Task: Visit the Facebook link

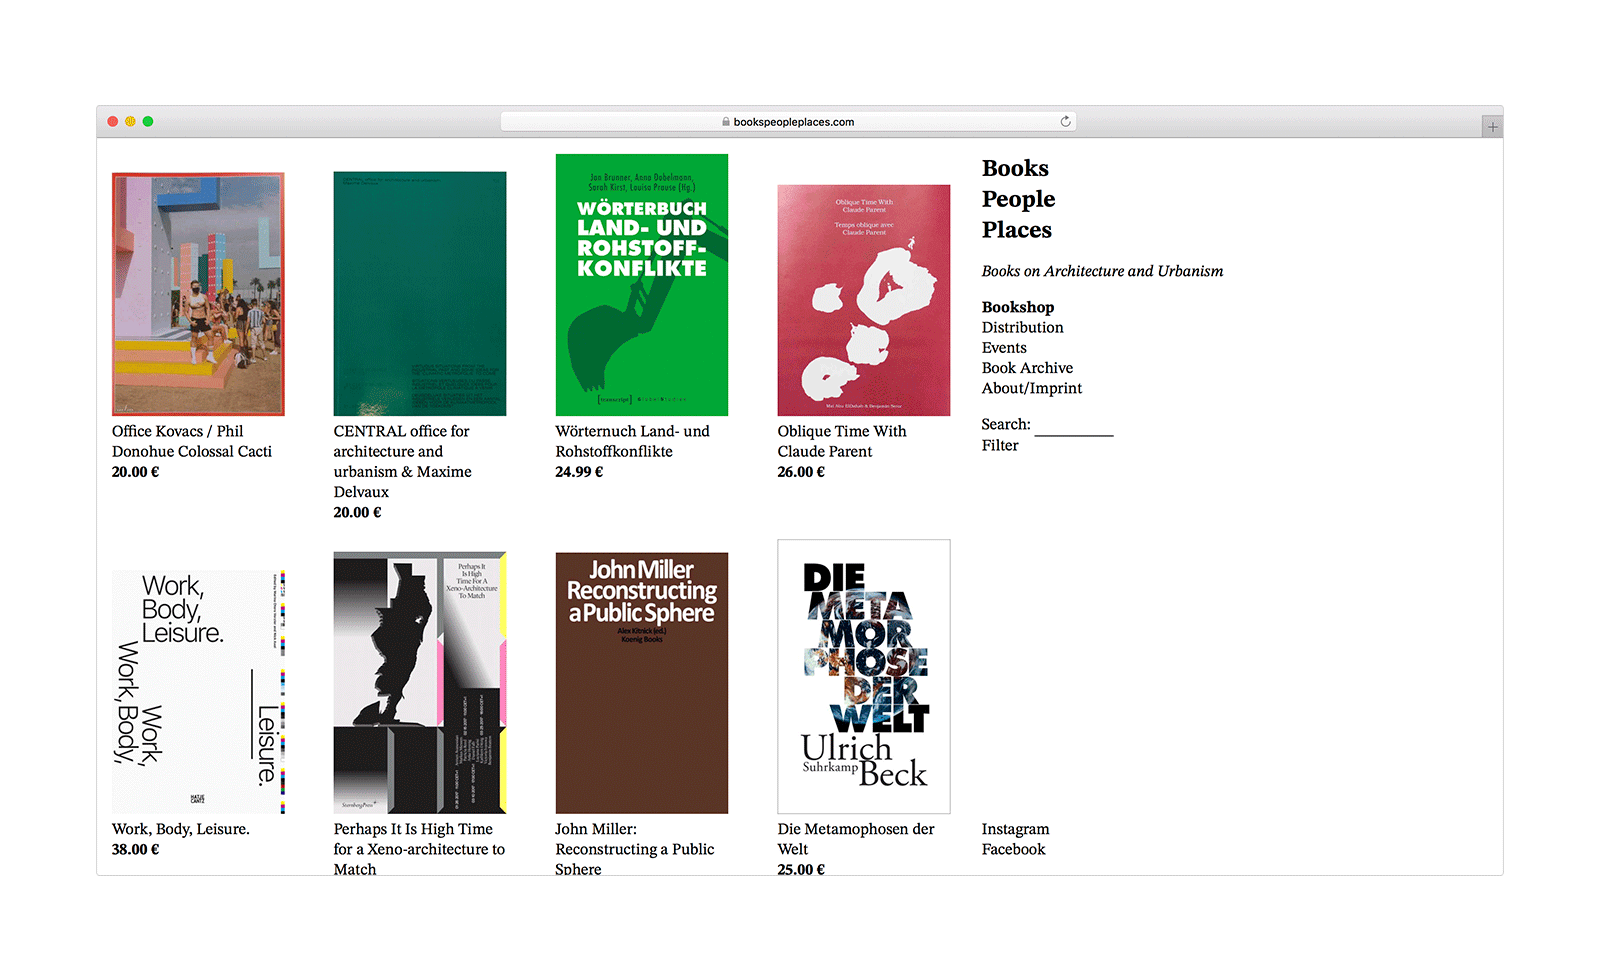Action: tap(1013, 849)
